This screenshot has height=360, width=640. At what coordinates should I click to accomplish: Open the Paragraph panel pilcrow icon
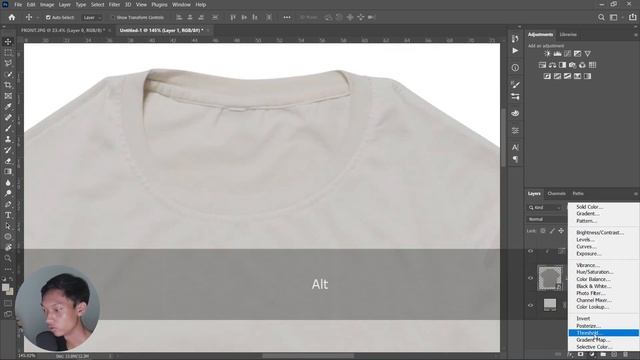(515, 159)
